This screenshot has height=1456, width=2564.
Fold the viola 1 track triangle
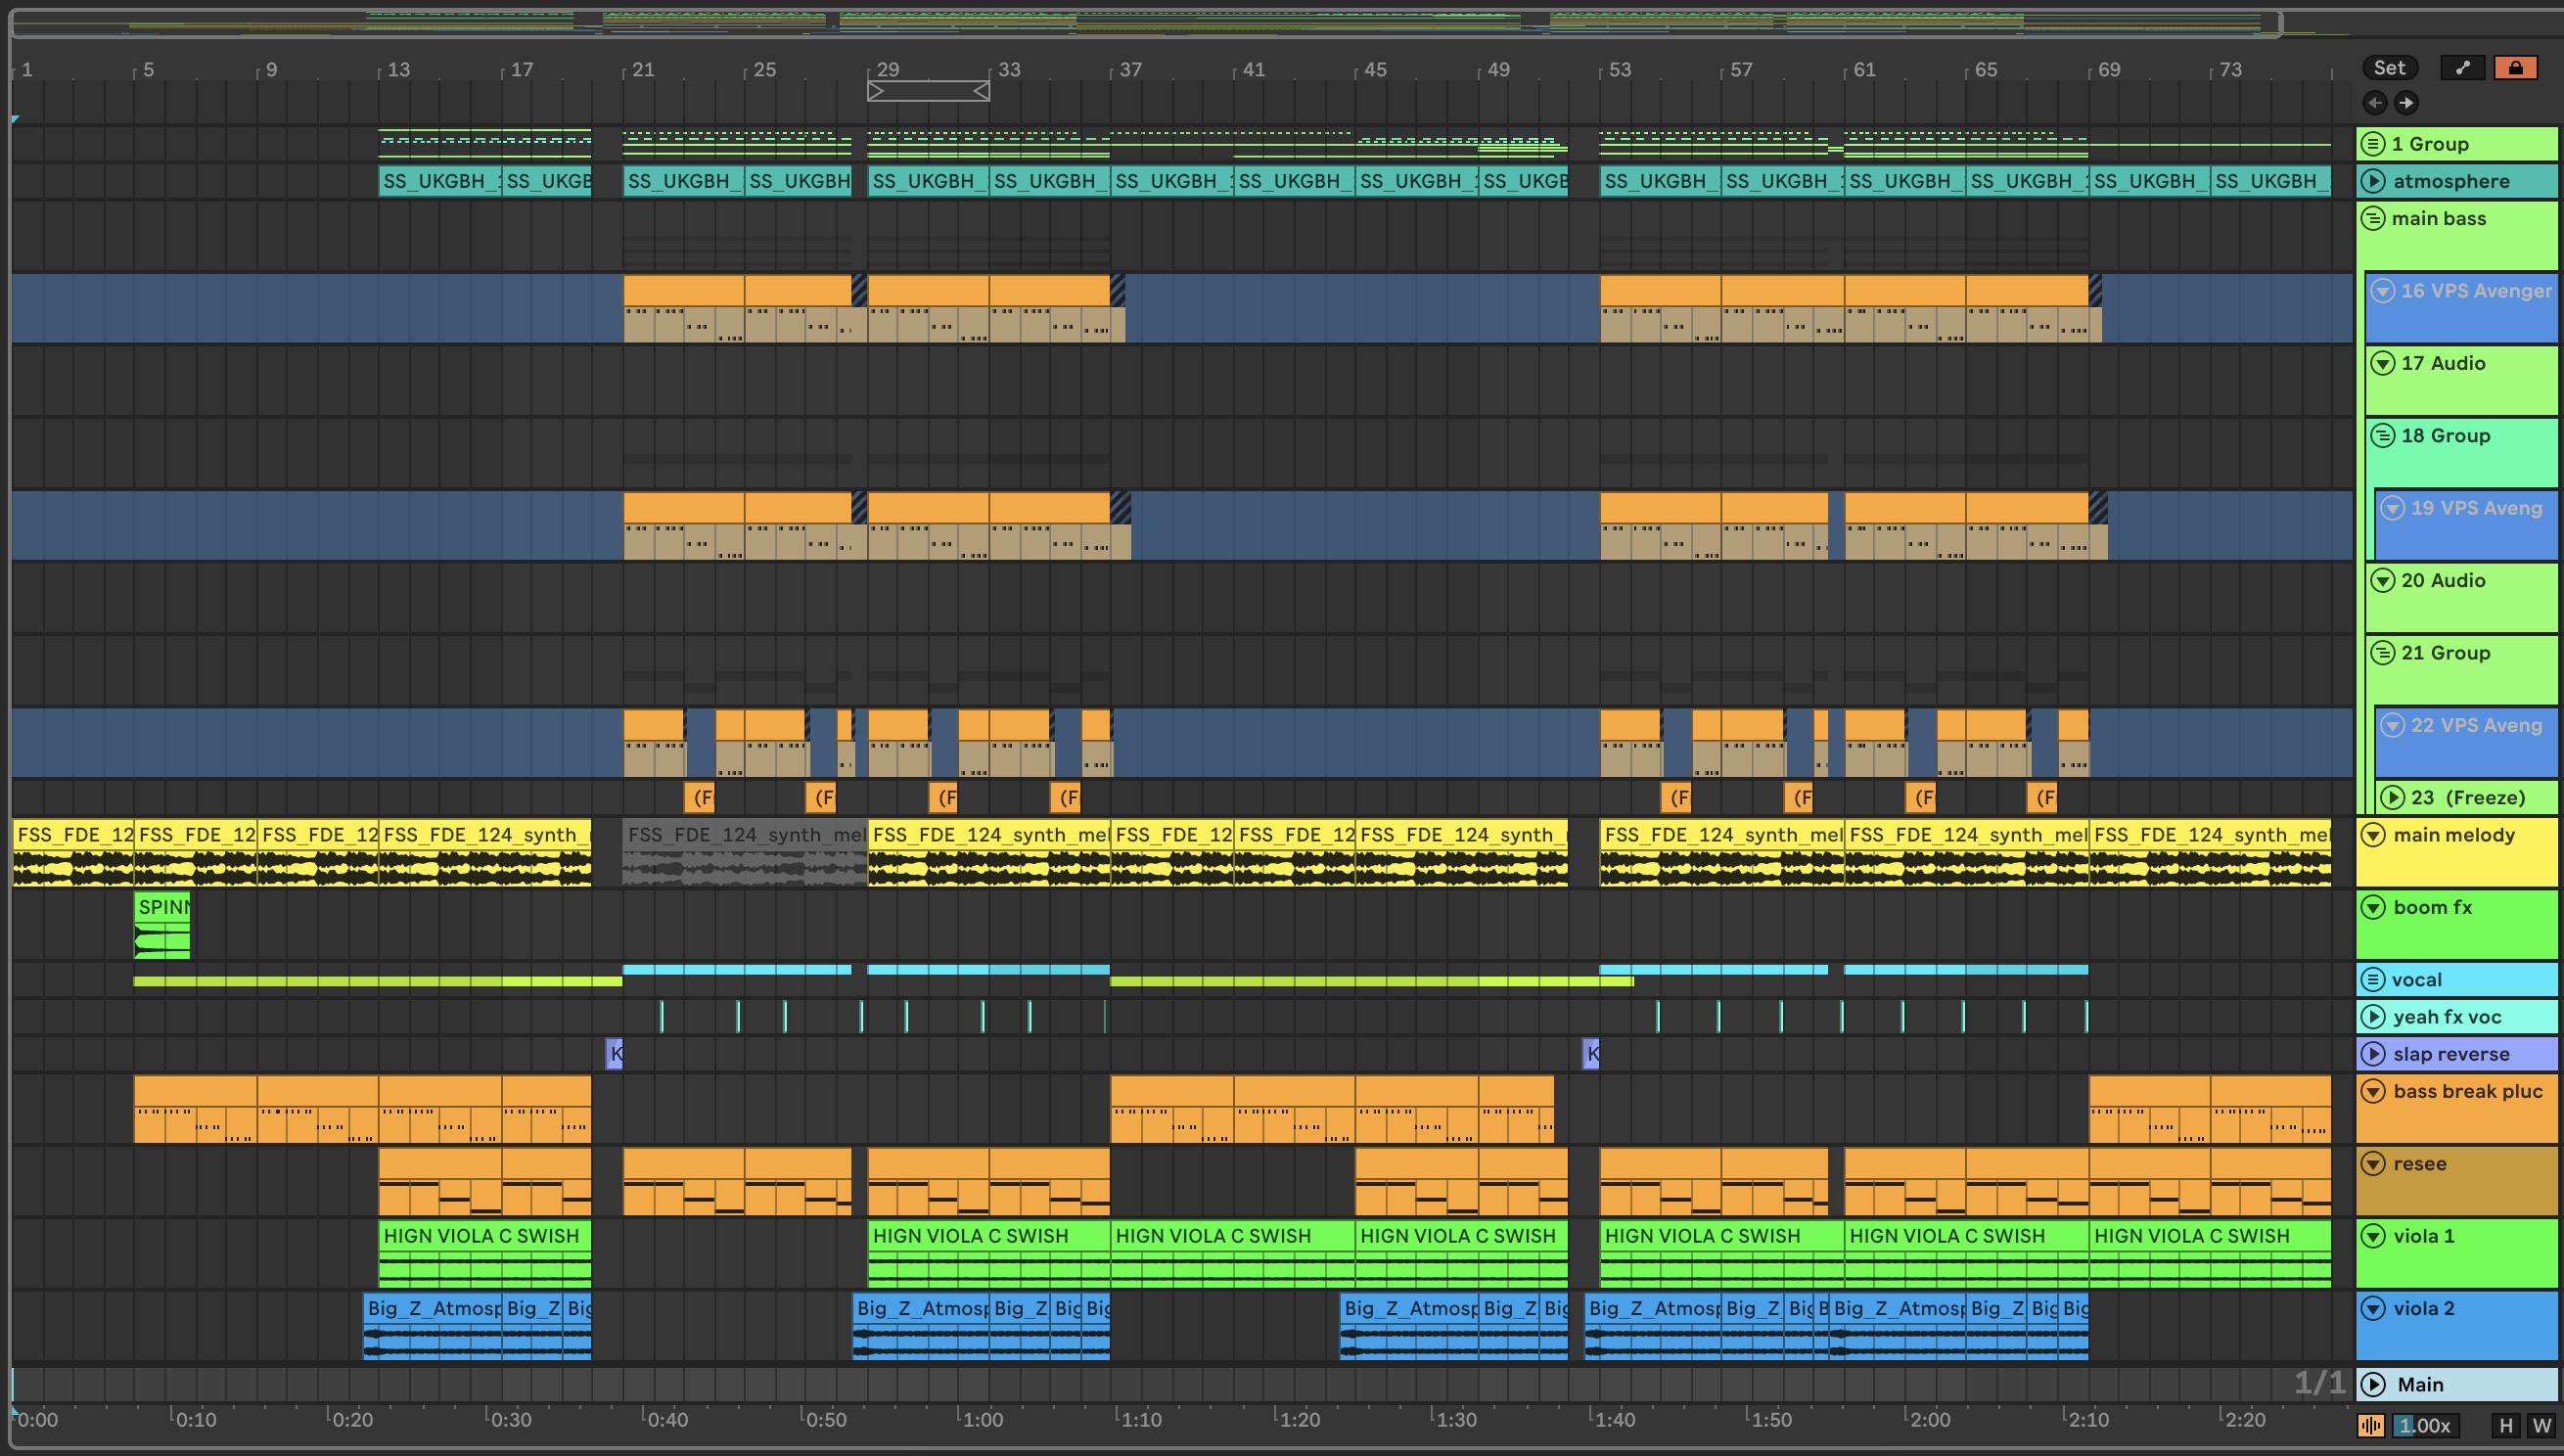[2372, 1236]
